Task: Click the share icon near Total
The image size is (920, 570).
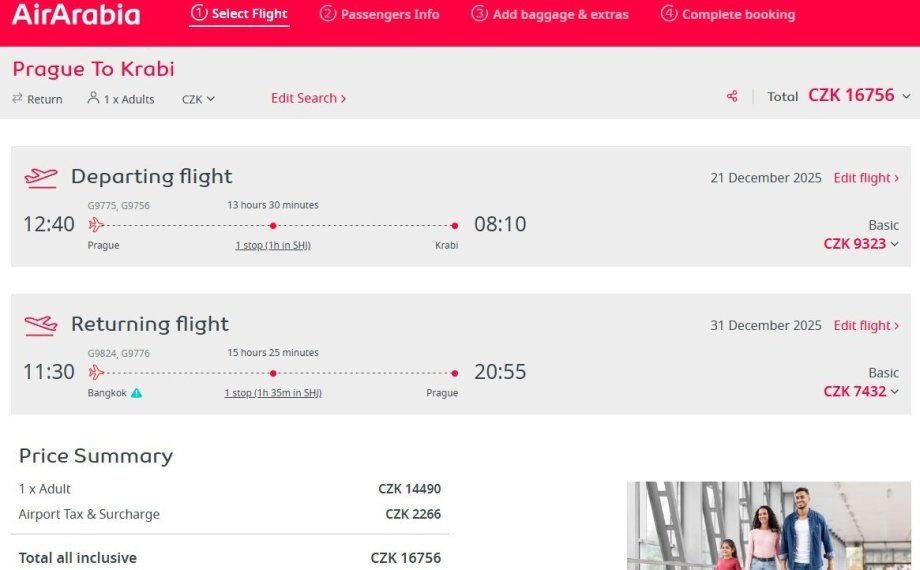Action: pos(732,96)
